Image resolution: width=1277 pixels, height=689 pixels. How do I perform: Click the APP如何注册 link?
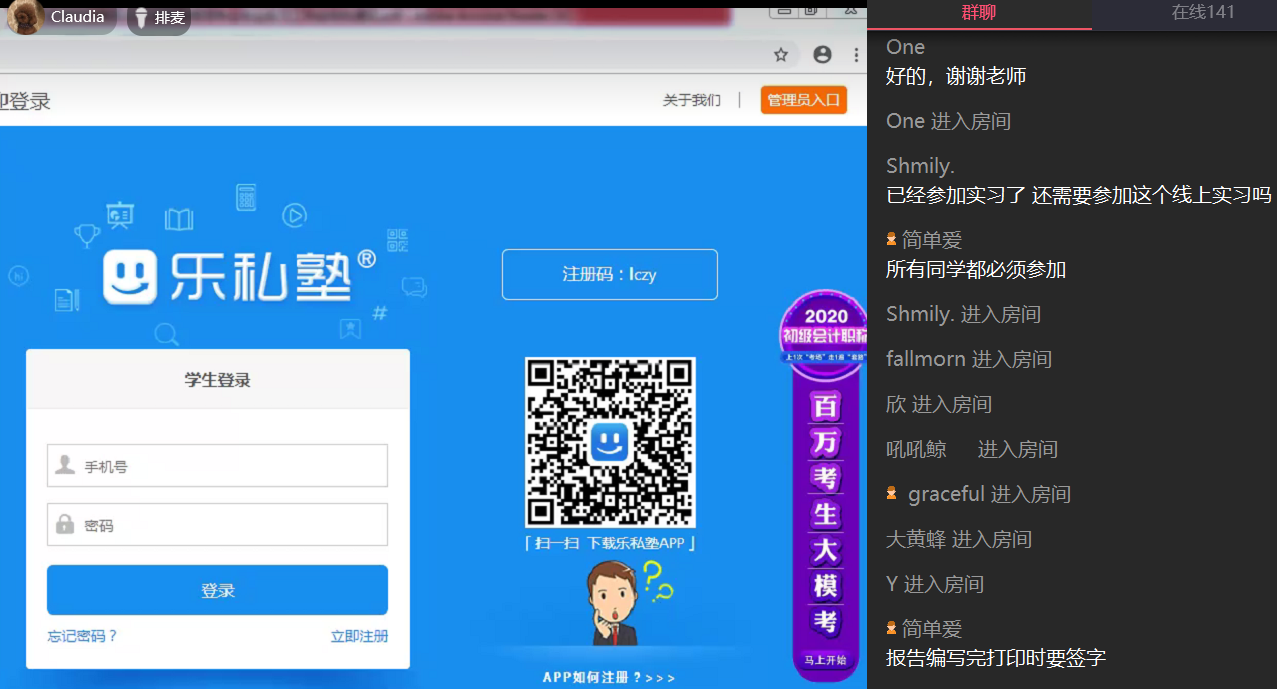[608, 677]
